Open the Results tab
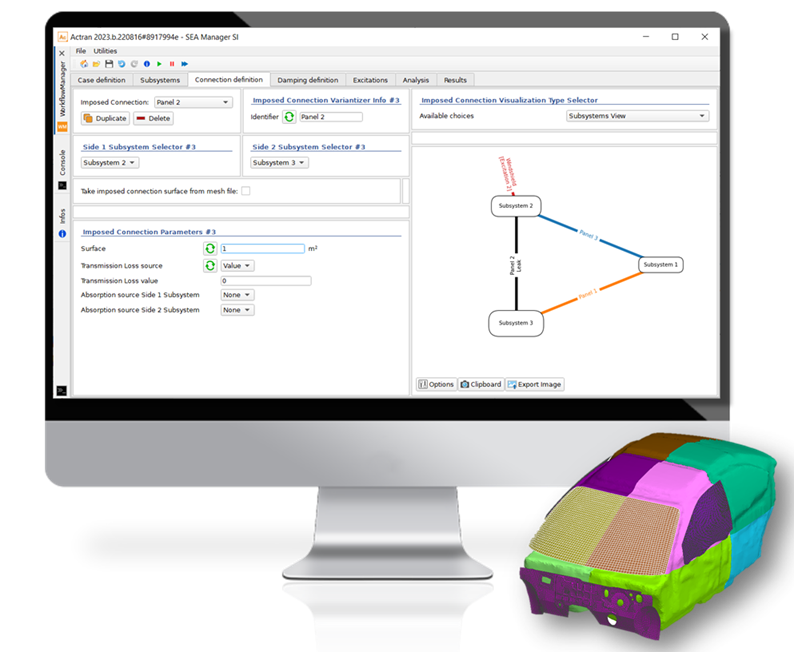The image size is (794, 652). tap(455, 80)
